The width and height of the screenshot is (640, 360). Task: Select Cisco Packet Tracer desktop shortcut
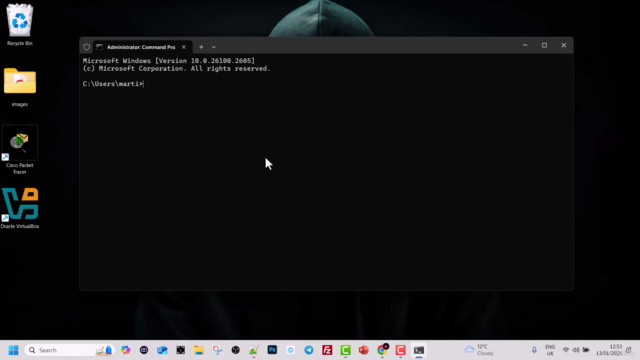pos(20,150)
